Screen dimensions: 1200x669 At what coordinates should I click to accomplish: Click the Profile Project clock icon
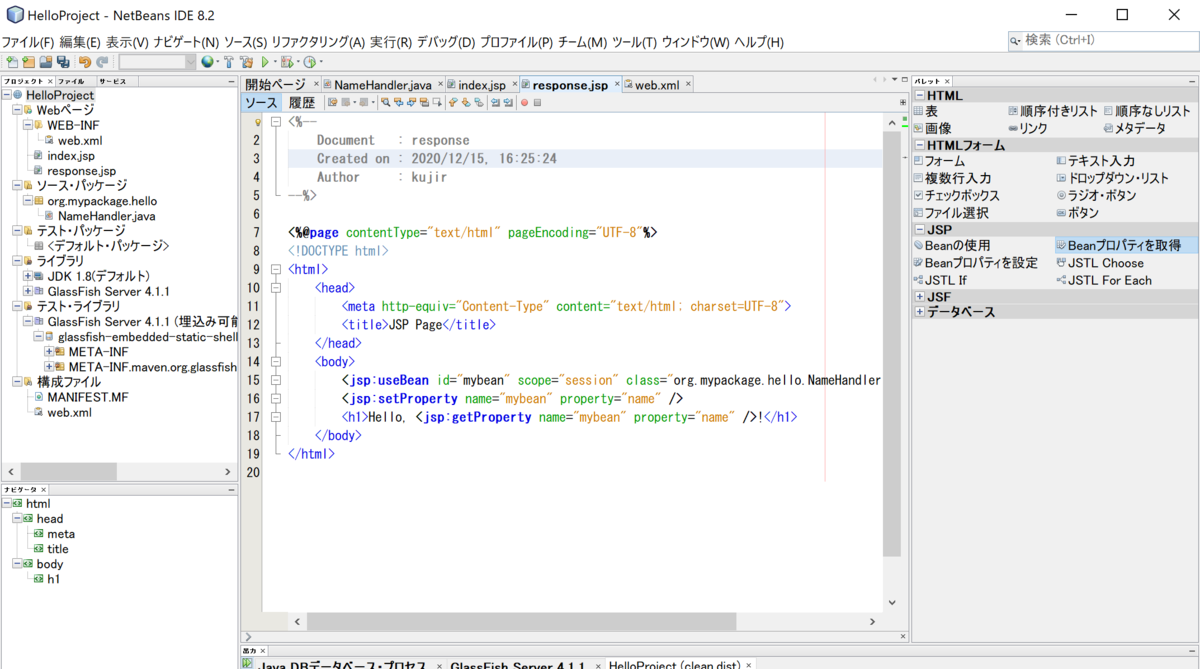[x=310, y=62]
